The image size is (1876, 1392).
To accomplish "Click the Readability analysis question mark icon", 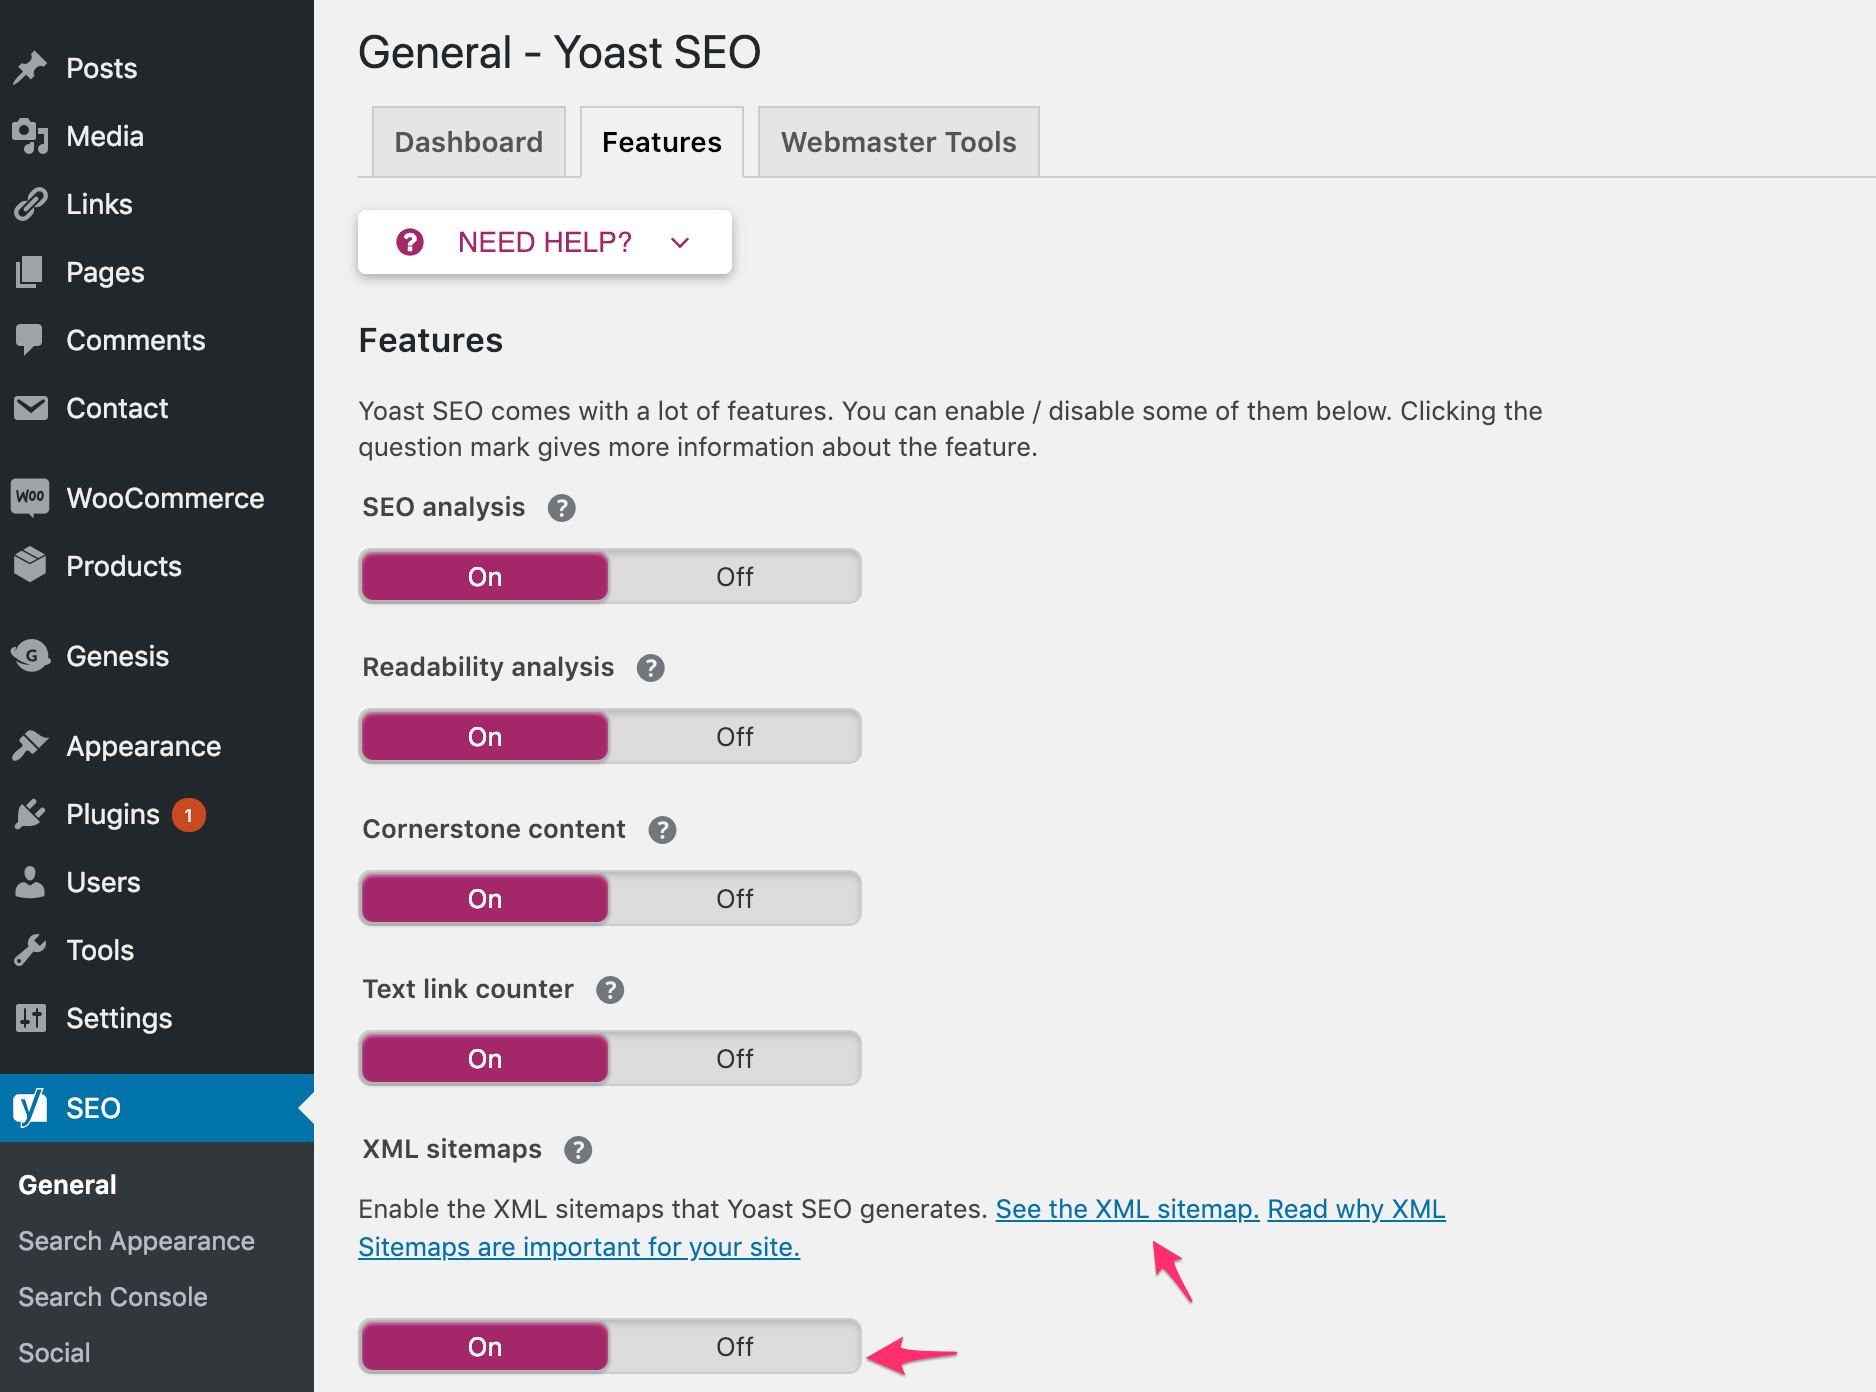I will coord(650,668).
